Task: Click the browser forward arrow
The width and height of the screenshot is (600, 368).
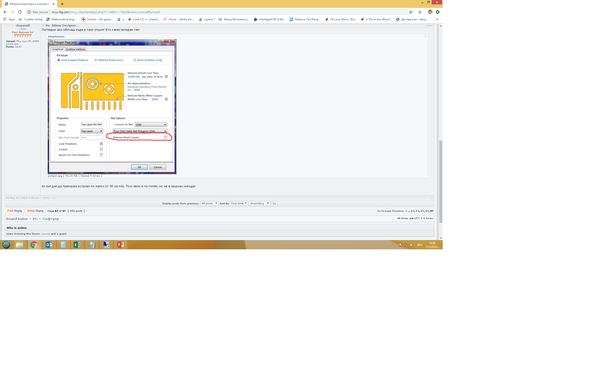Action: pos(12,12)
